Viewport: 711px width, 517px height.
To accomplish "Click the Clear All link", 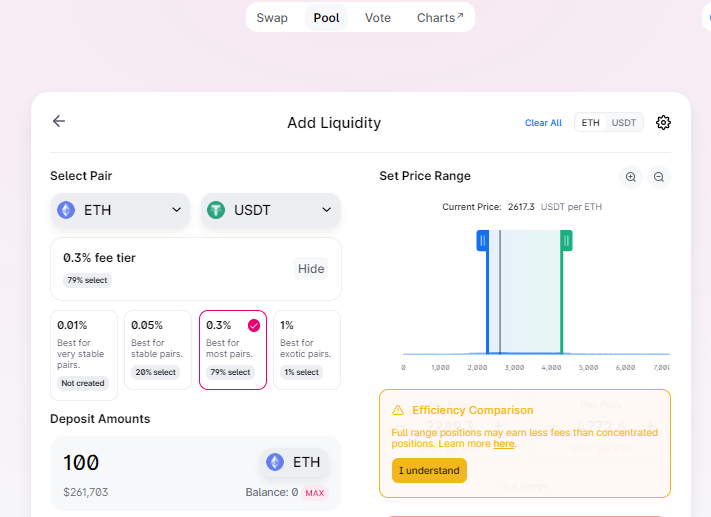I will click(x=543, y=123).
